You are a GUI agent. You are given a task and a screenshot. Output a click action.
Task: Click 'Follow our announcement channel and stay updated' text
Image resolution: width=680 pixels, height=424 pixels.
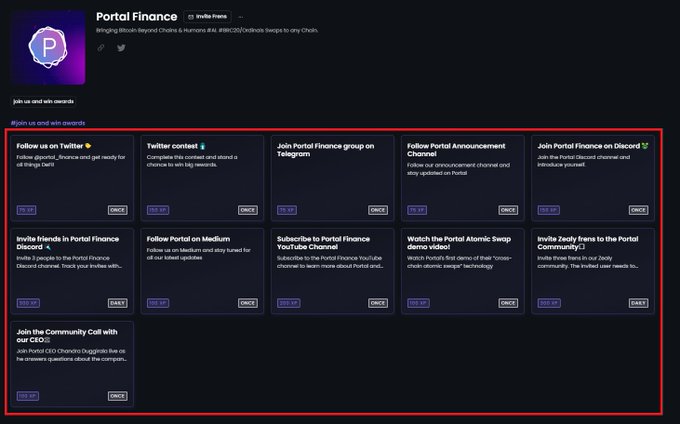point(458,169)
